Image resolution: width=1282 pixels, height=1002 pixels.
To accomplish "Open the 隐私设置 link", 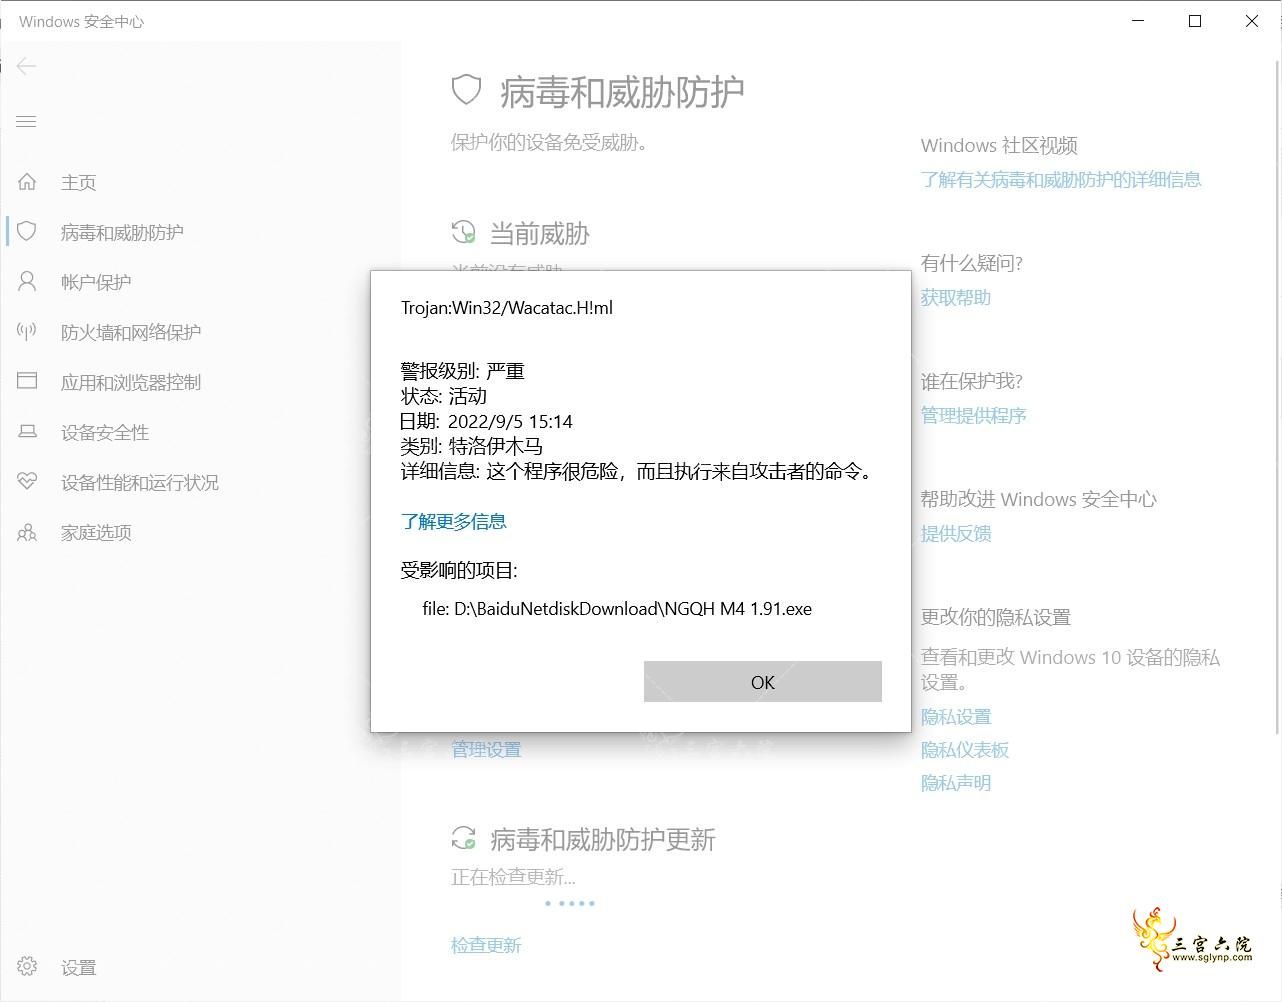I will (956, 716).
